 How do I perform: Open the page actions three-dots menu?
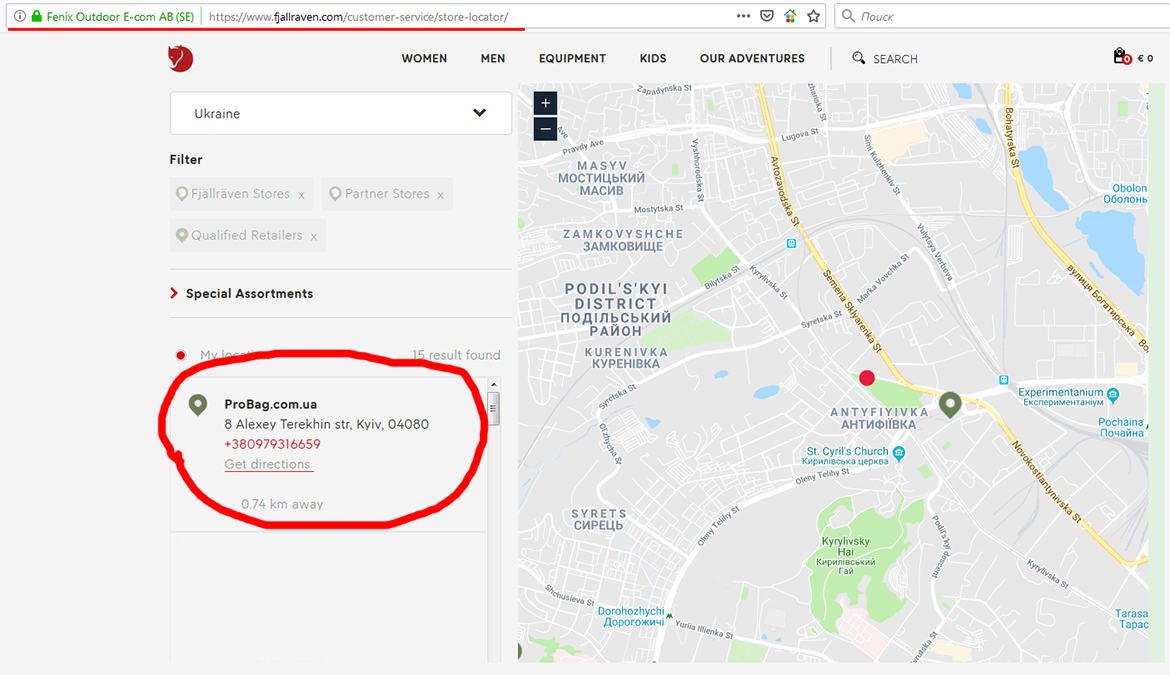coord(743,16)
